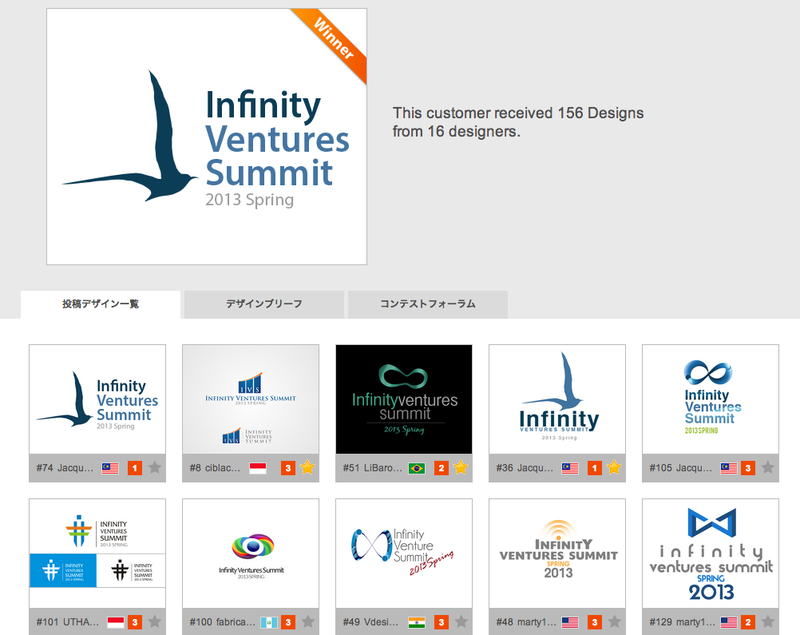Screen dimensions: 800x635
Task: Open design #129 thumbnail
Action: click(x=710, y=553)
